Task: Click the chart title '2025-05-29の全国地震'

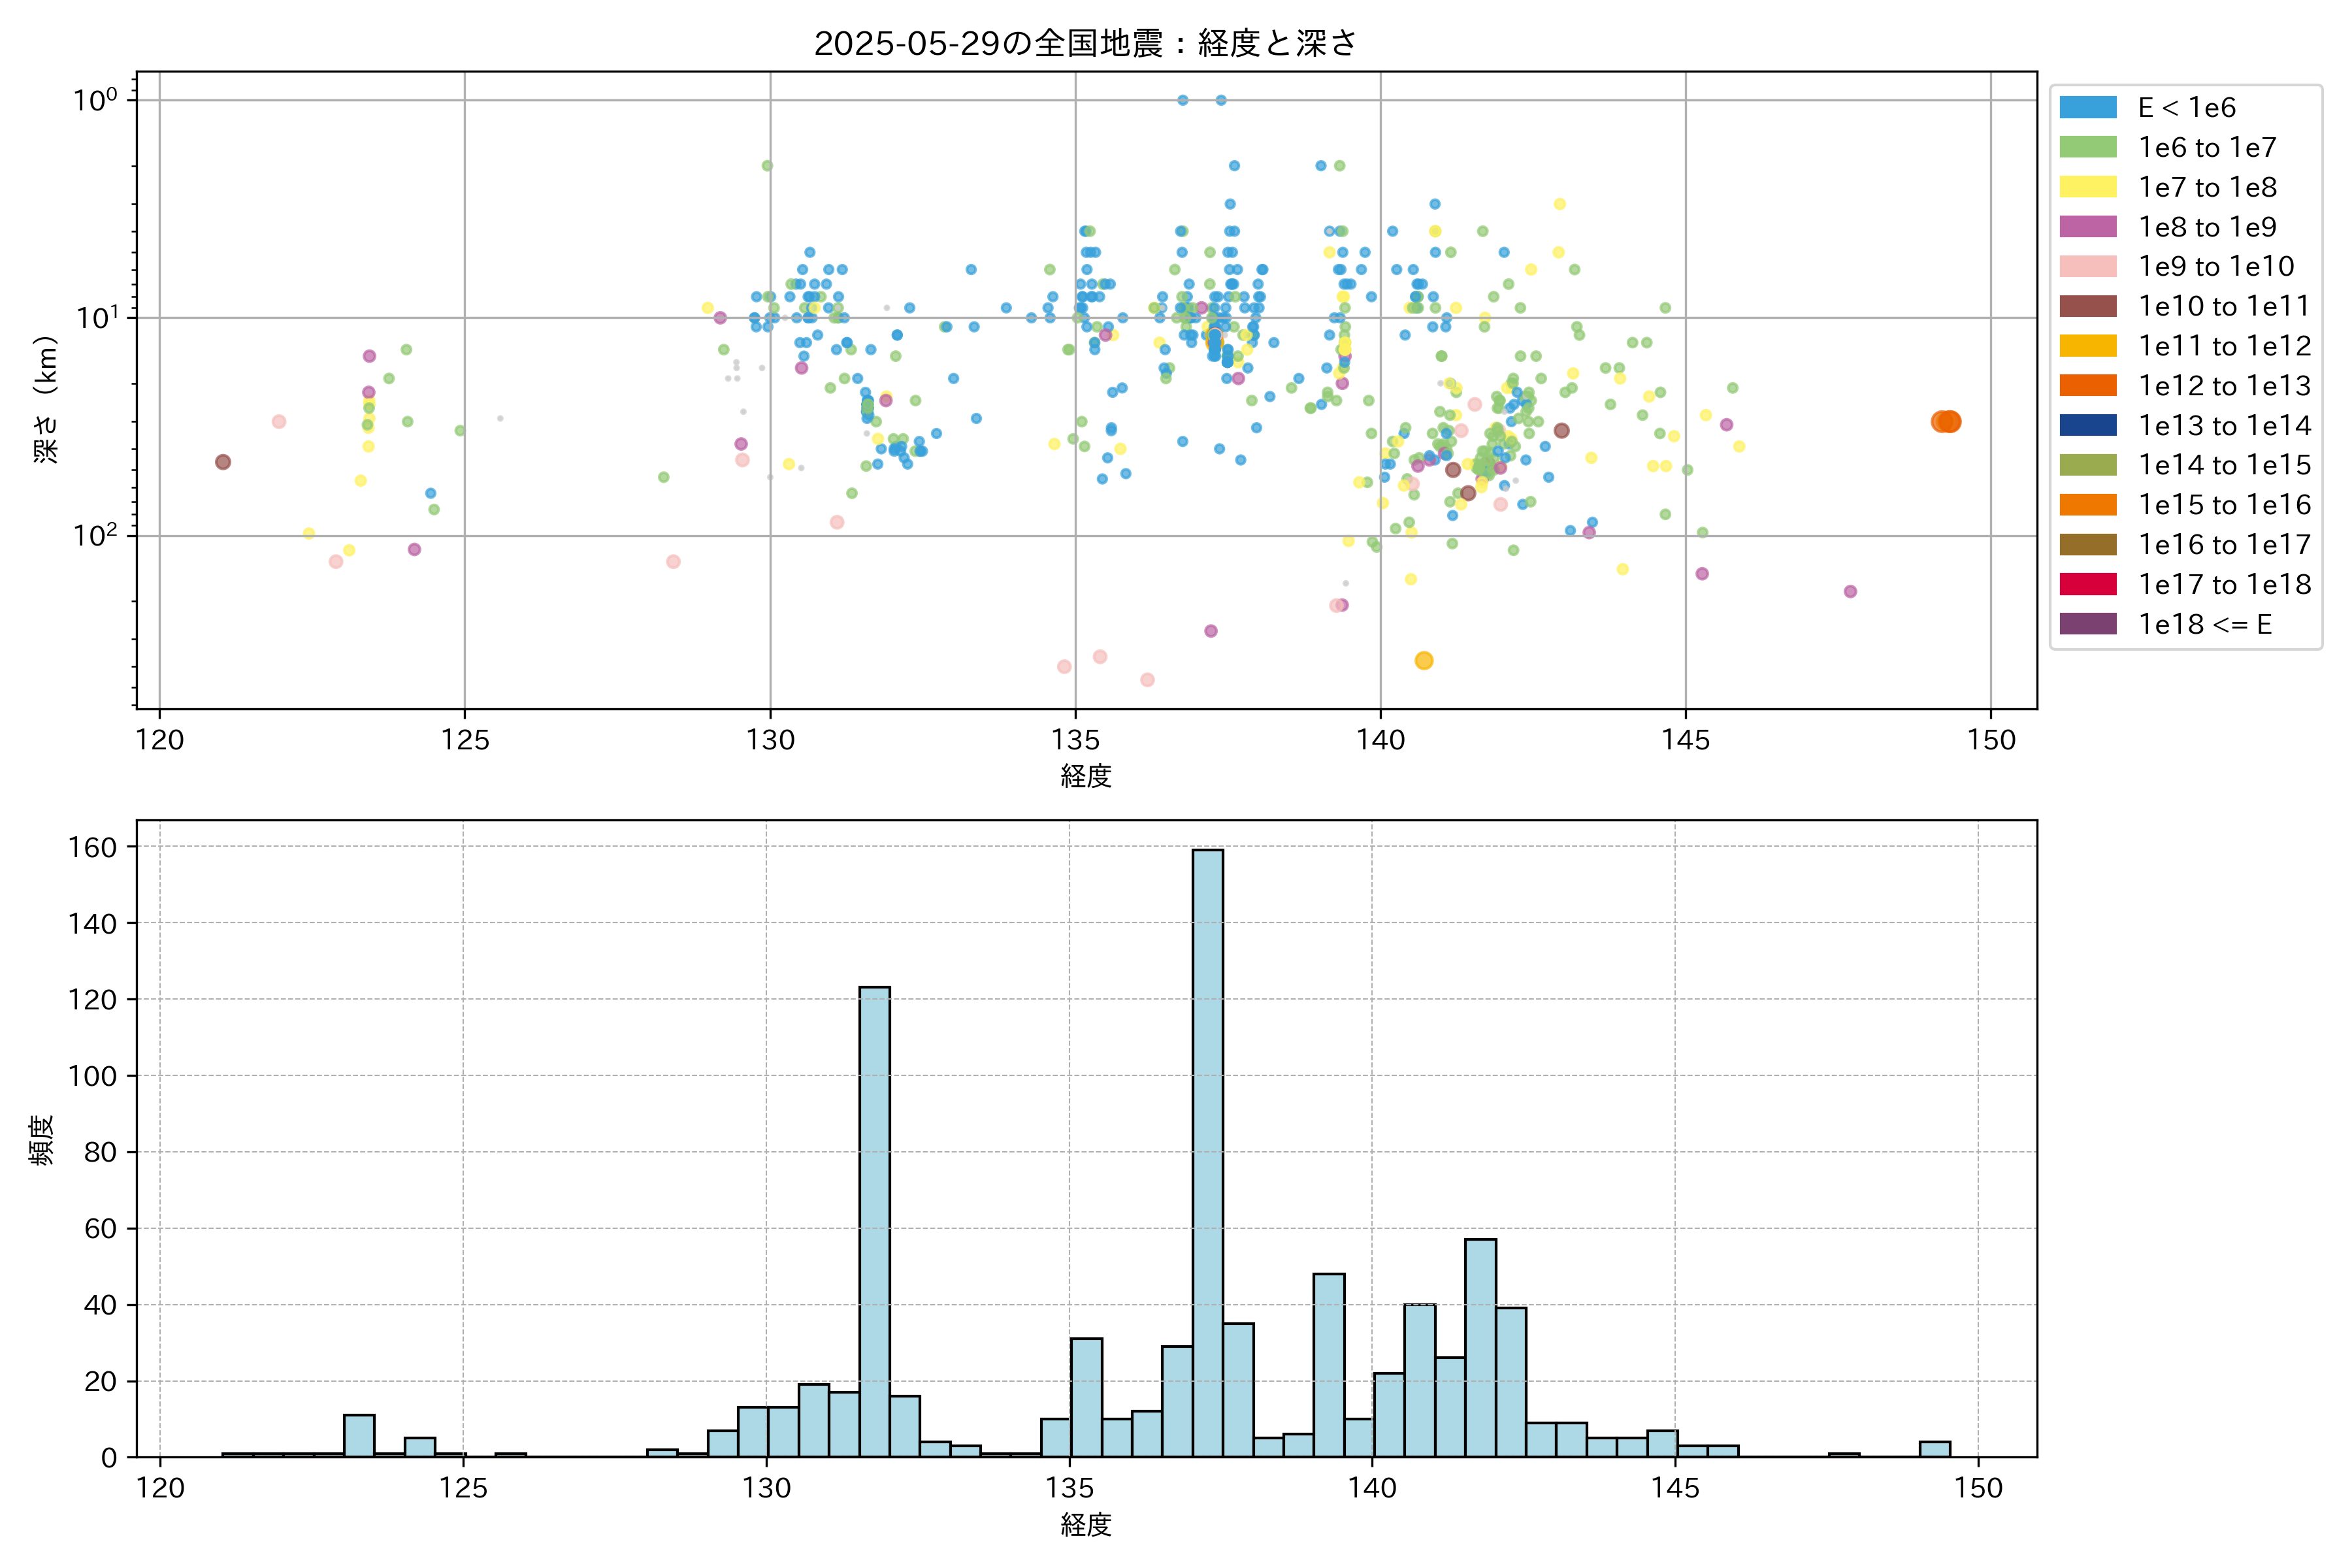Action: tap(1085, 43)
